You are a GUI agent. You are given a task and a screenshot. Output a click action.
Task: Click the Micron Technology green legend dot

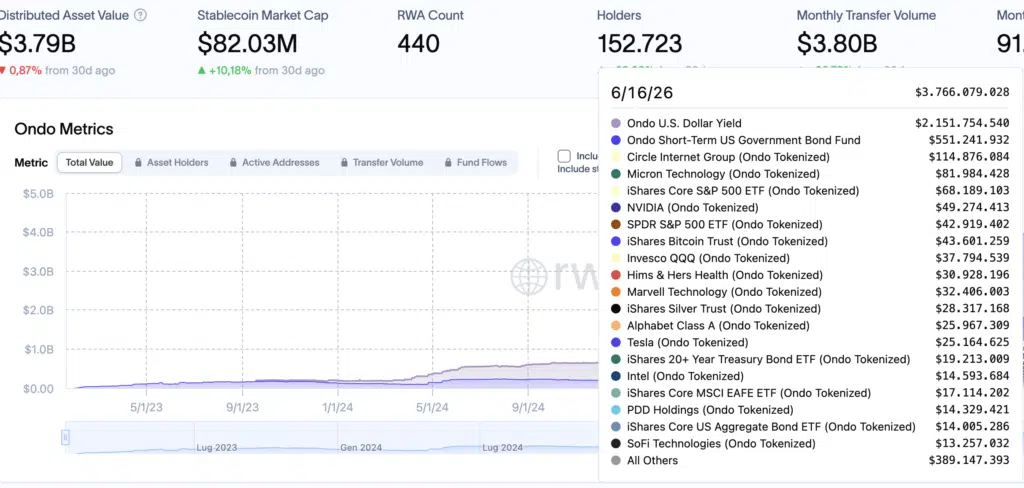[x=615, y=174]
